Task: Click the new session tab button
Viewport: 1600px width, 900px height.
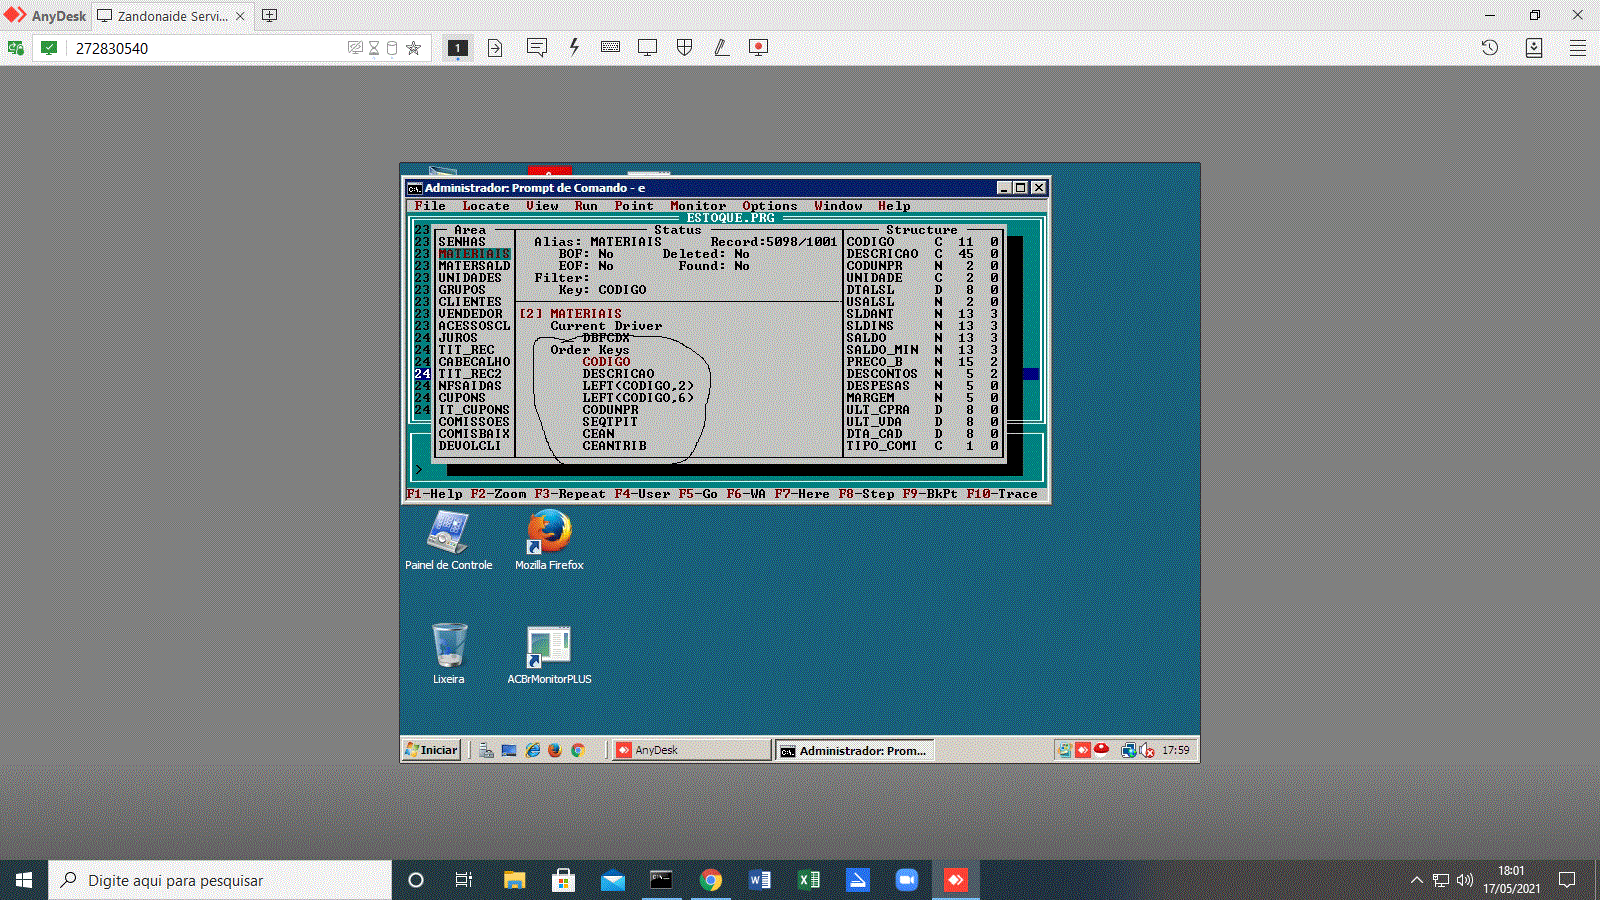Action: [x=270, y=16]
